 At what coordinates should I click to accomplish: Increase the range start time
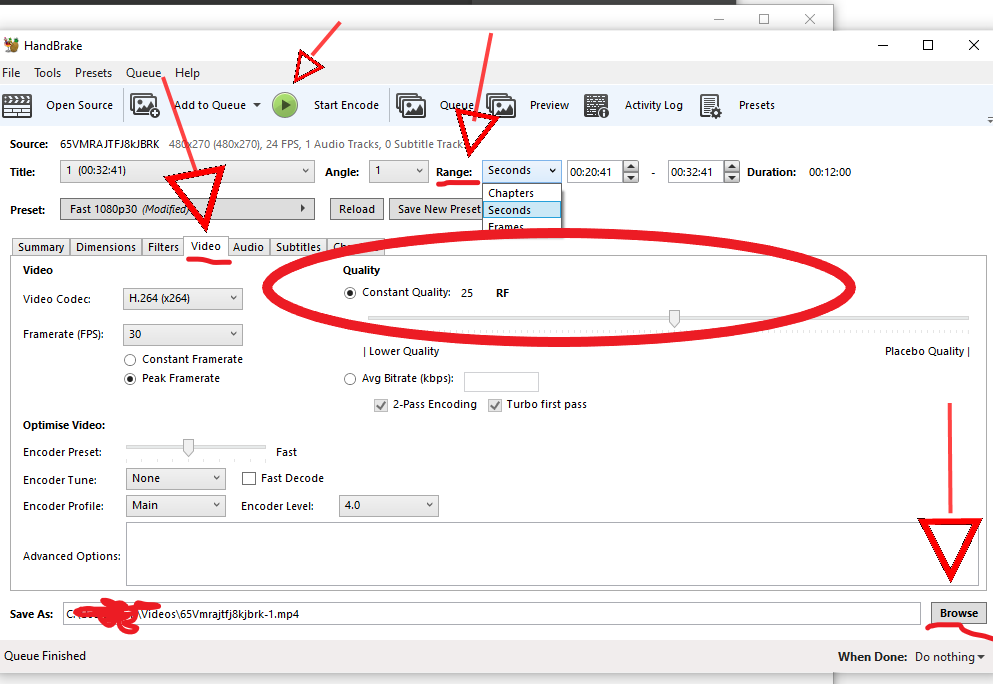click(631, 167)
